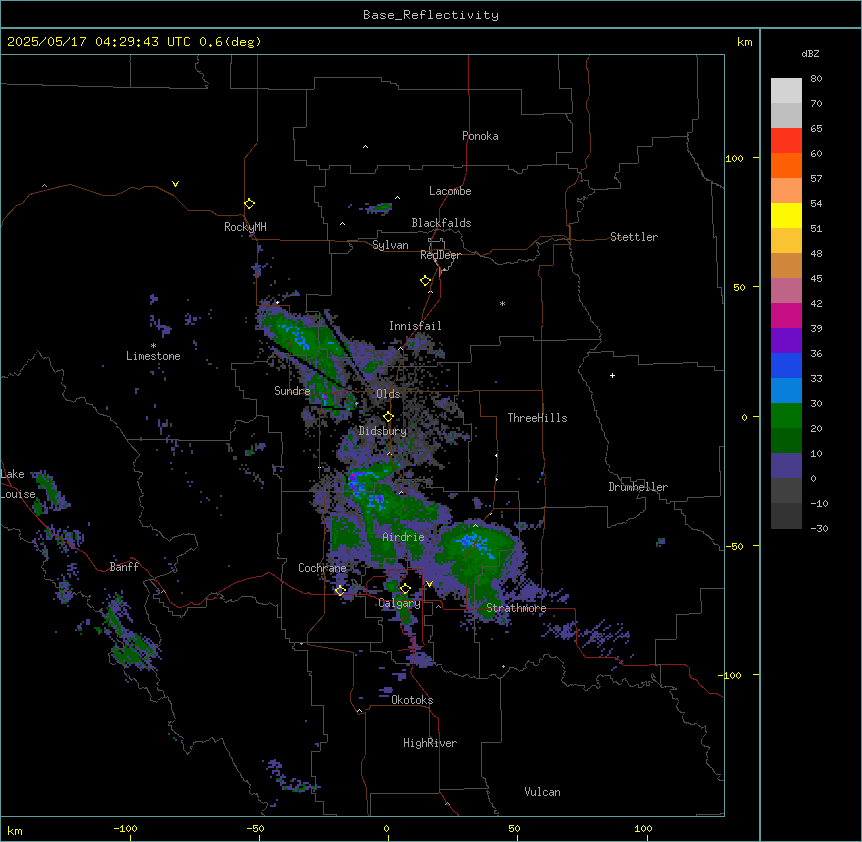Click the yellow diamond marker above Calgary label
The height and width of the screenshot is (842, 862).
(405, 589)
